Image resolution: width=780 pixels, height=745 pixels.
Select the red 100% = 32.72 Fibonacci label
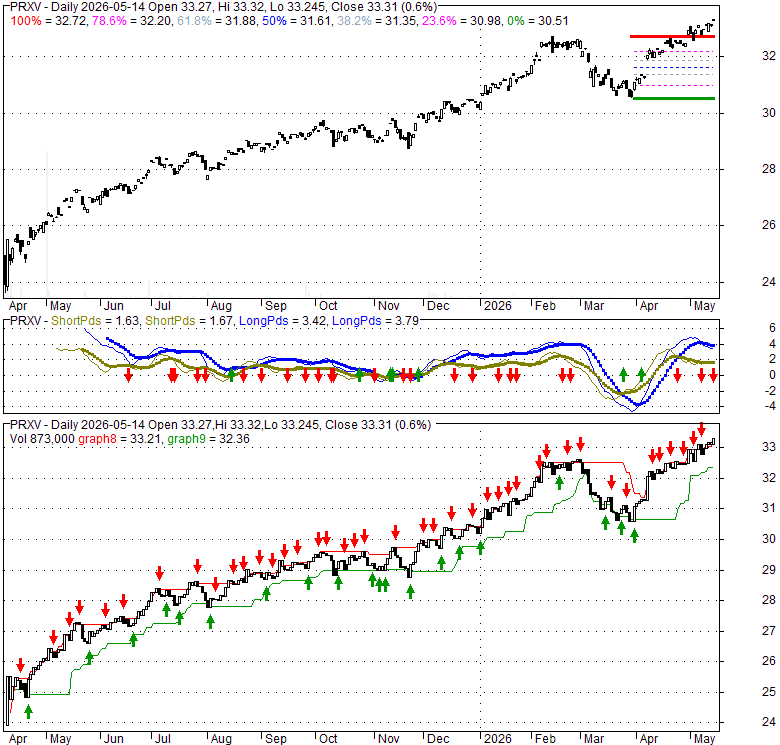[49, 21]
